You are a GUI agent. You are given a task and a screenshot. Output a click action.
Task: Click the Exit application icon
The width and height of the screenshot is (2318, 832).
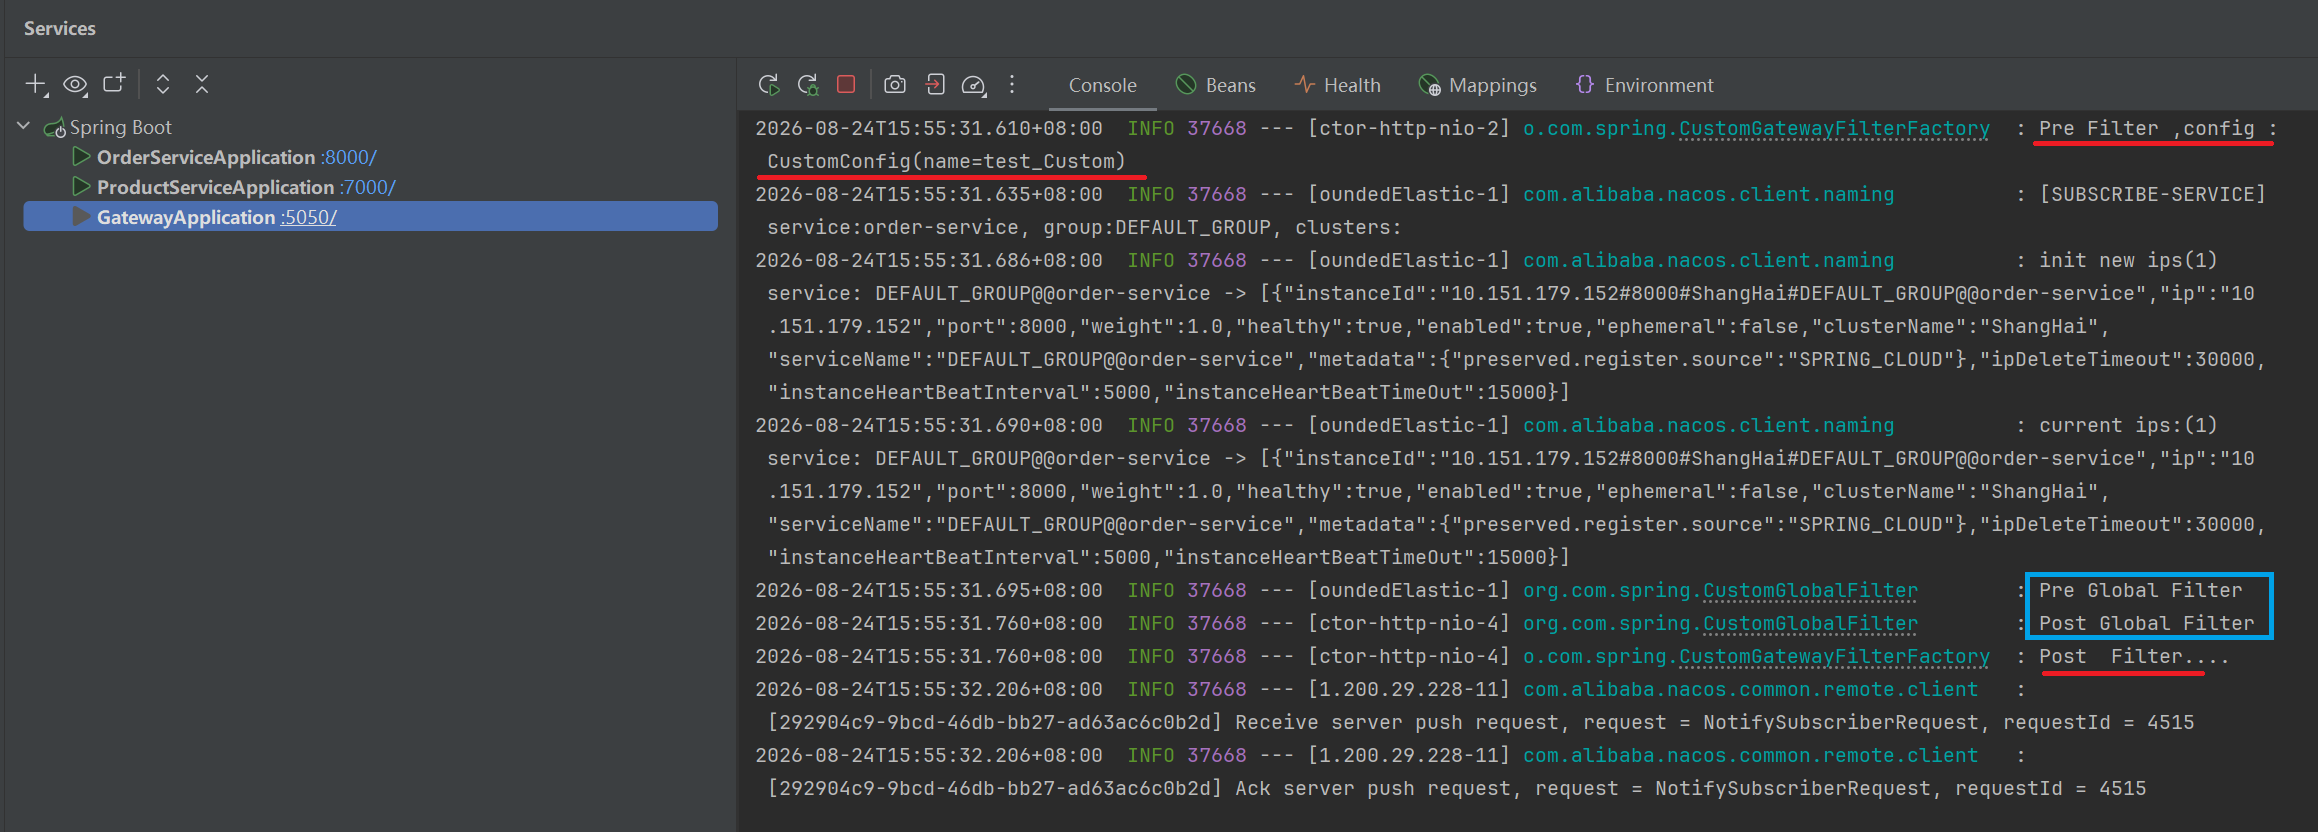click(x=935, y=85)
